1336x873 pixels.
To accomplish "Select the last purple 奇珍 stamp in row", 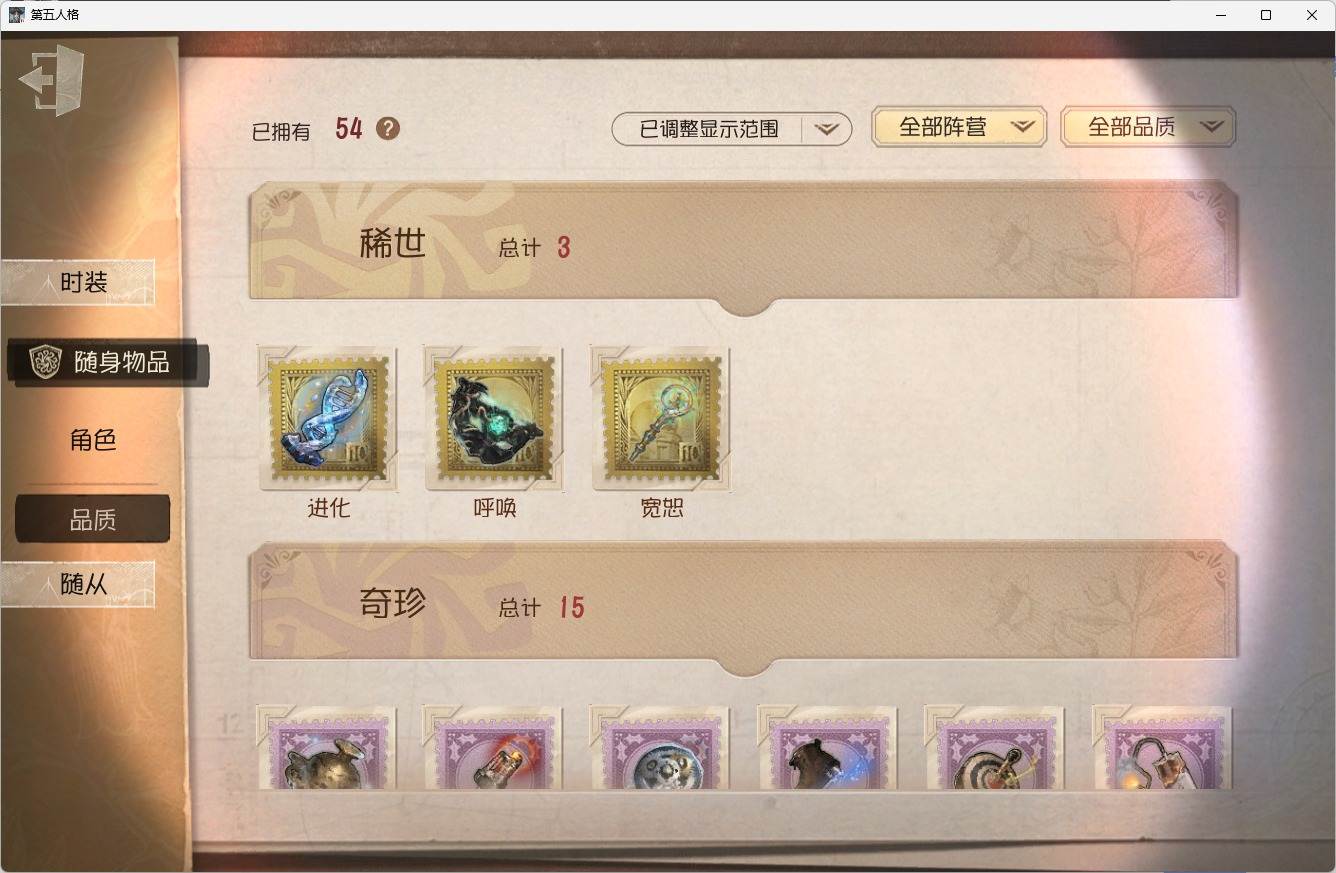I will 1162,747.
